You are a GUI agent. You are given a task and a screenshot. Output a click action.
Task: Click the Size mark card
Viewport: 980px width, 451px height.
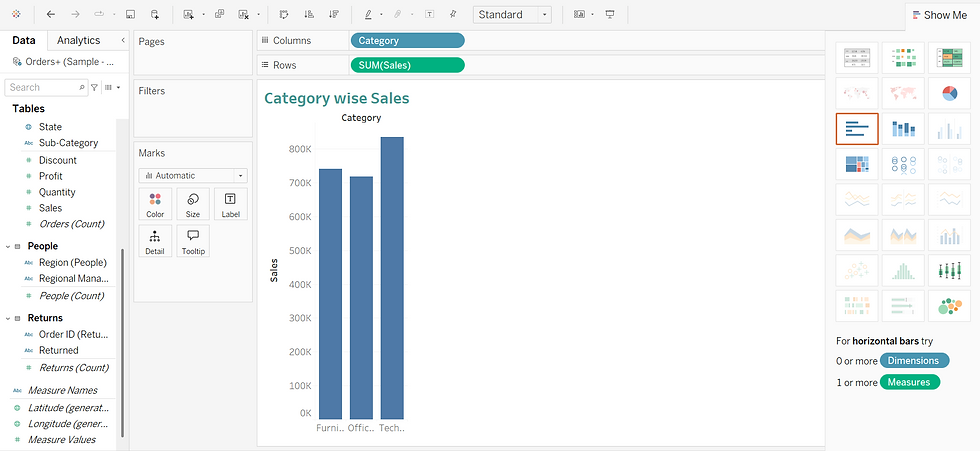click(192, 204)
